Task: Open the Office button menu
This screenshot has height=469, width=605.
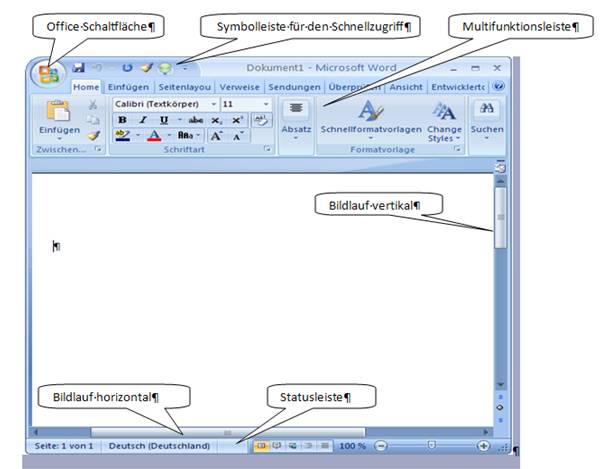Action: [45, 74]
